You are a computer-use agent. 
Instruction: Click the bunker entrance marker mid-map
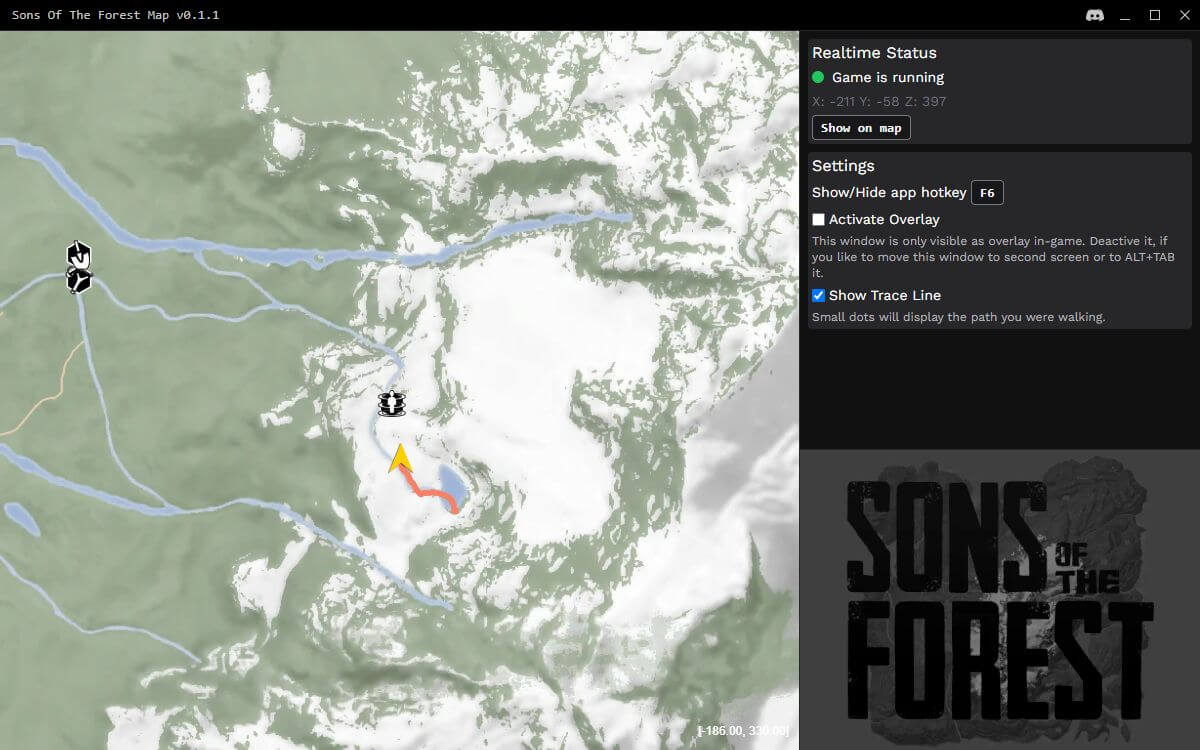(x=390, y=403)
